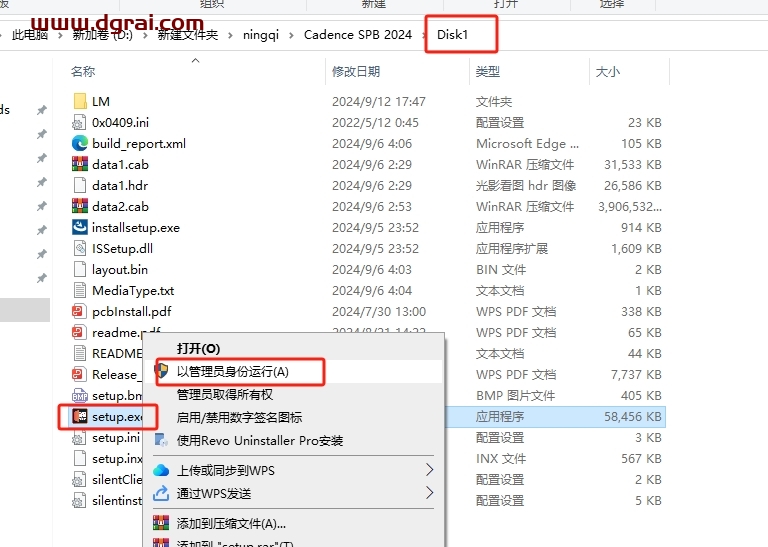Sort by the 大小 column header
The width and height of the screenshot is (768, 547).
(608, 71)
